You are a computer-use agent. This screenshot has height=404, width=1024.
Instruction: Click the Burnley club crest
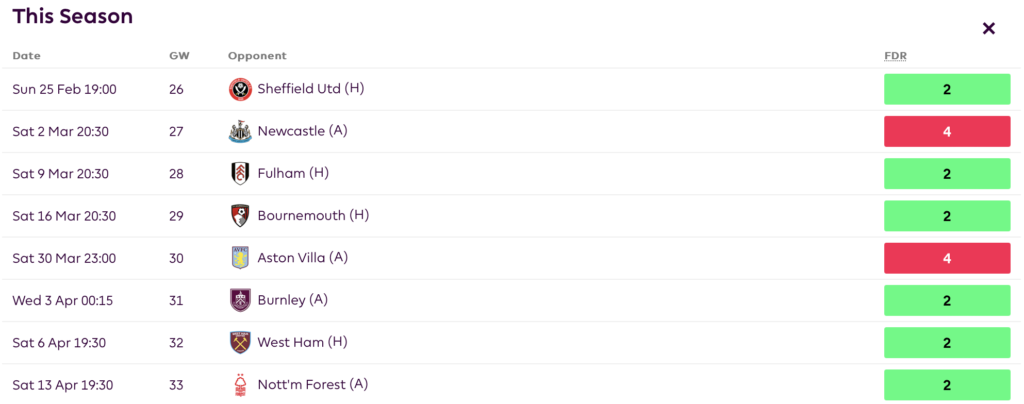click(x=240, y=300)
